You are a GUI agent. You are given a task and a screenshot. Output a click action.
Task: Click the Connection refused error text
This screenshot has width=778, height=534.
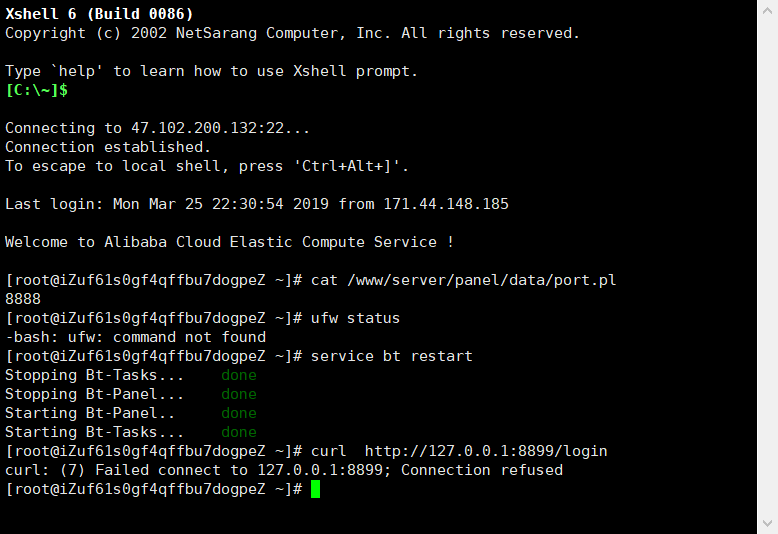[x=482, y=470]
